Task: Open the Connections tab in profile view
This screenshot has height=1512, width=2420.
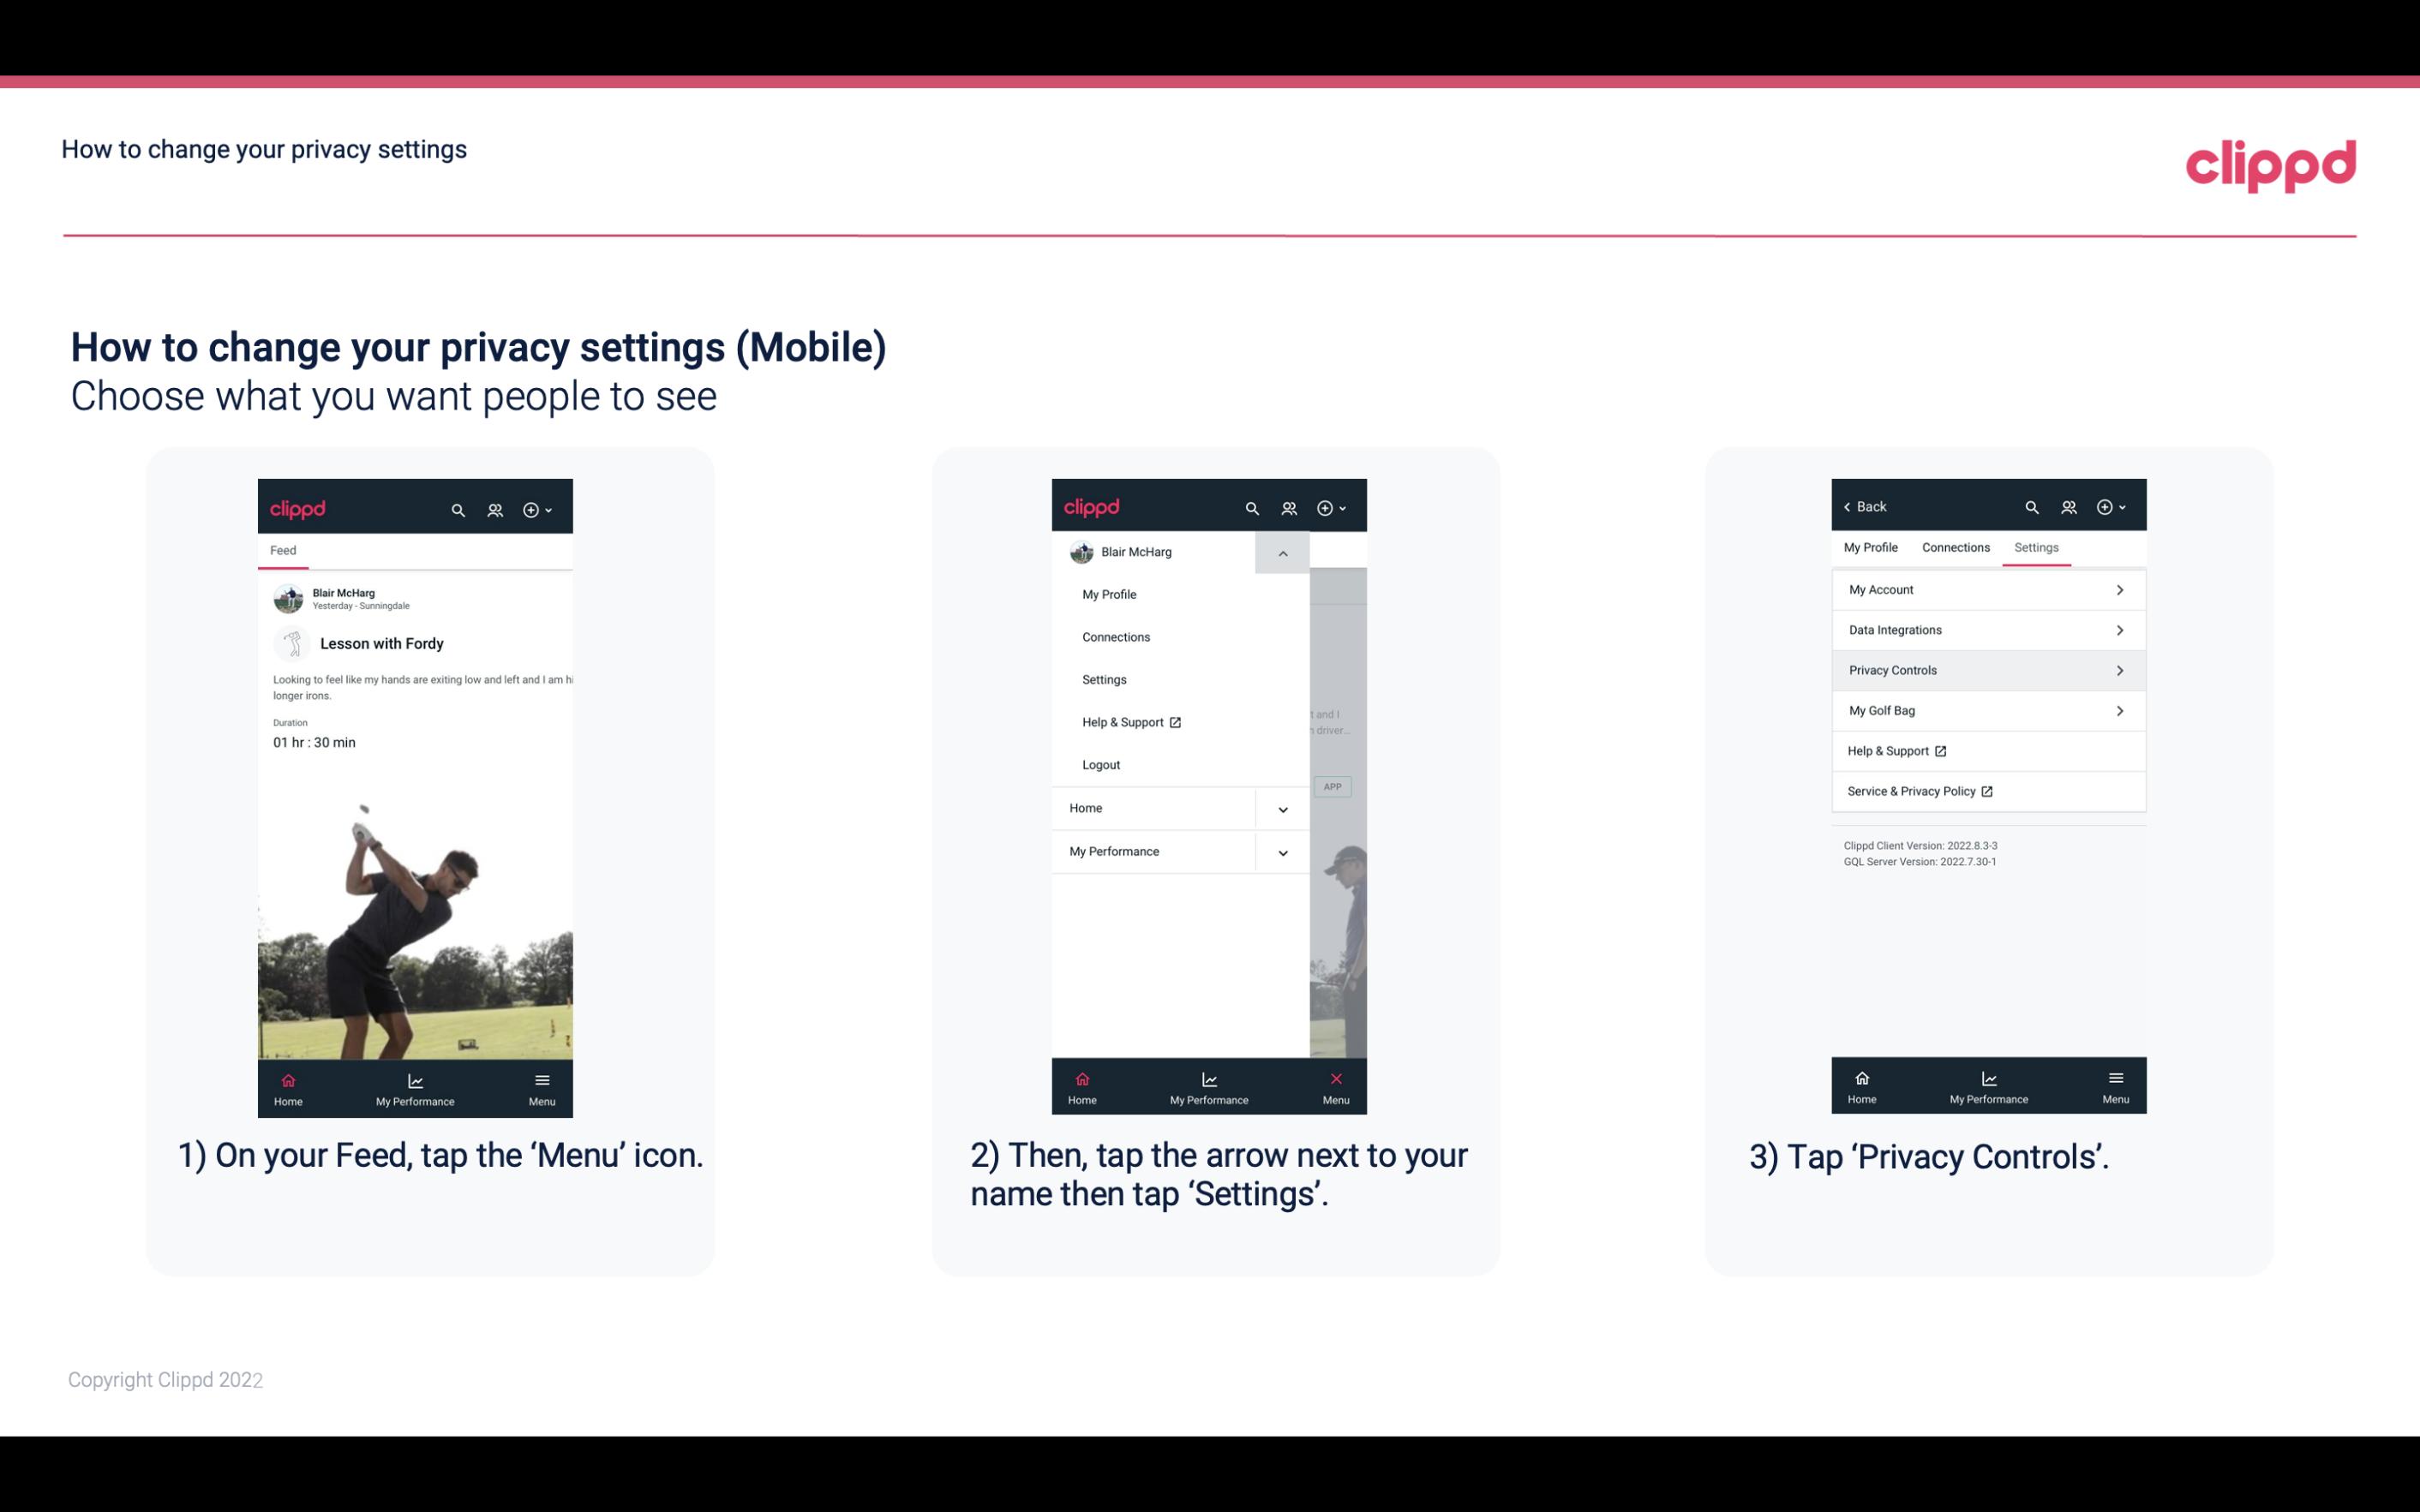Action: [1955, 547]
